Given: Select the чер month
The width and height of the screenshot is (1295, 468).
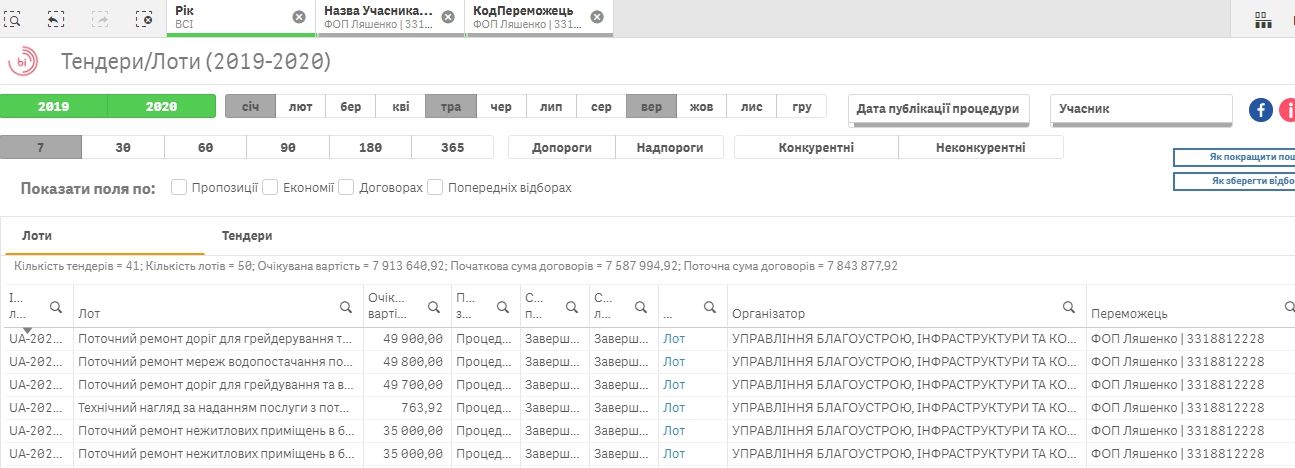Looking at the screenshot, I should (x=501, y=107).
